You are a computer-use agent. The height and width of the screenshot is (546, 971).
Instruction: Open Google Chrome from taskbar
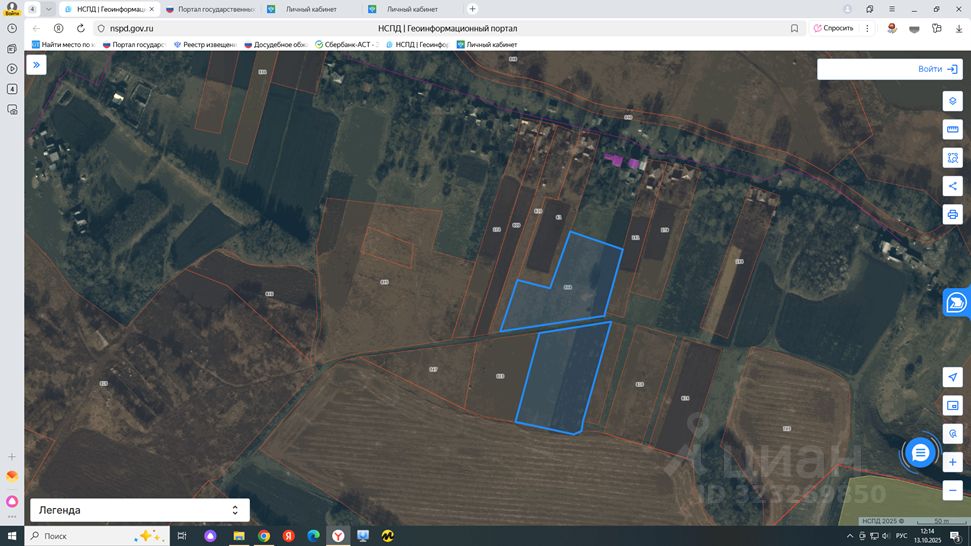[264, 535]
